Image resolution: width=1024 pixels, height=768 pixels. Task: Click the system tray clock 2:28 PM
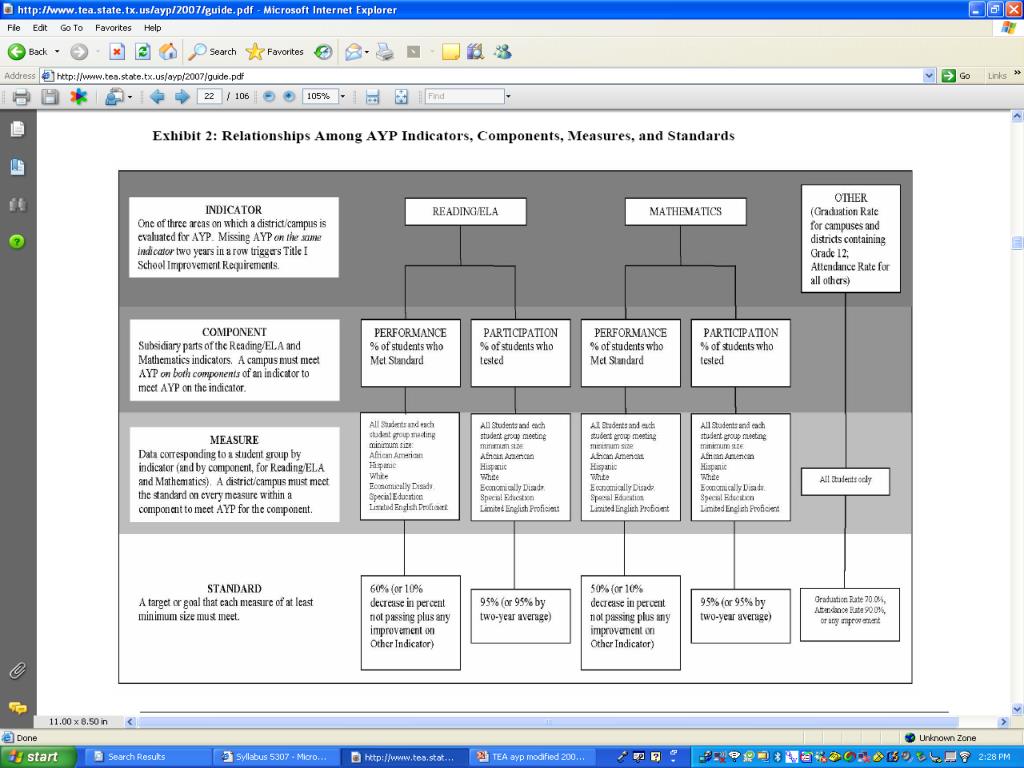[x=994, y=757]
